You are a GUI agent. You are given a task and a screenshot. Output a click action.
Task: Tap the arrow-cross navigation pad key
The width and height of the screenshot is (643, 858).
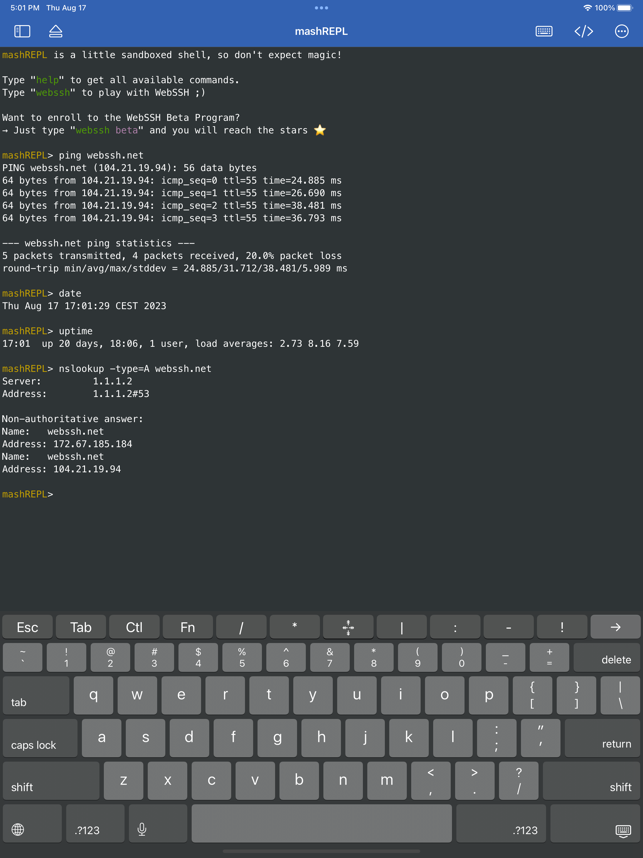[348, 627]
